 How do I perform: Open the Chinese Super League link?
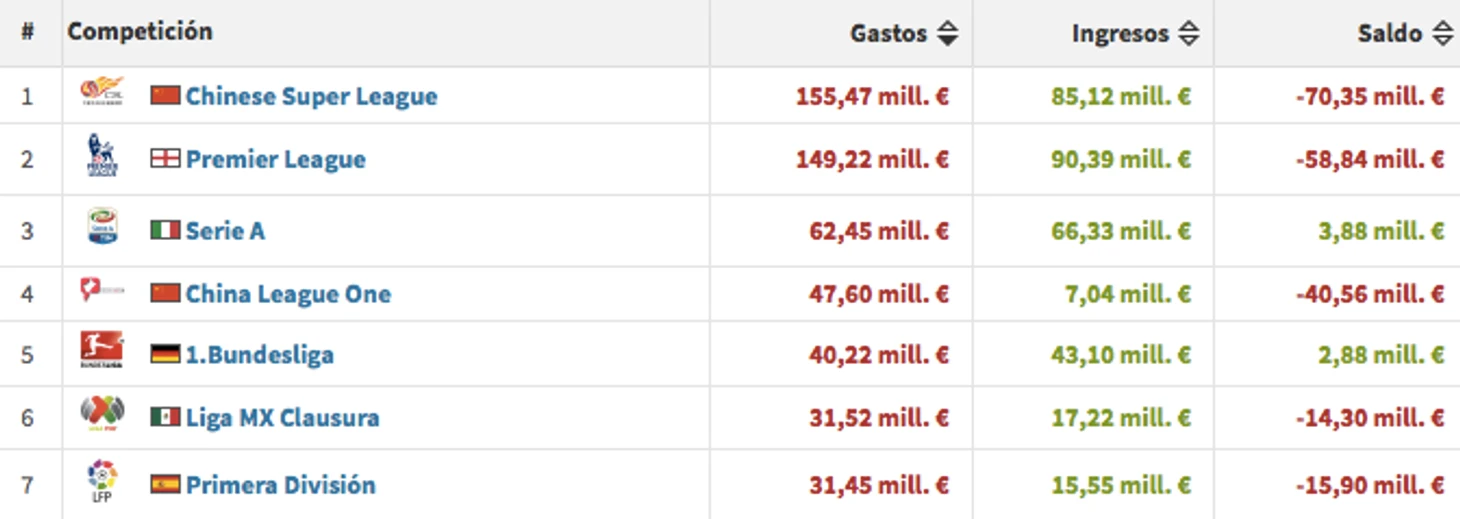311,97
